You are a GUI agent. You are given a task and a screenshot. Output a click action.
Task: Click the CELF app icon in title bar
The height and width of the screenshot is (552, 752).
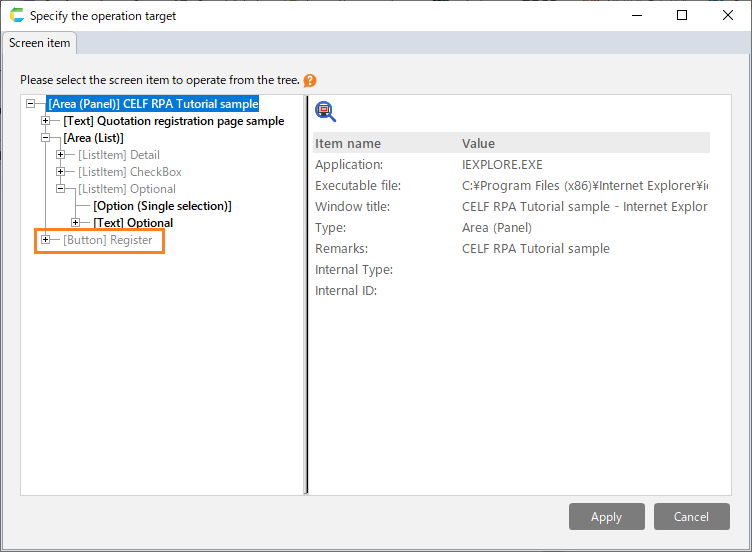tap(16, 16)
